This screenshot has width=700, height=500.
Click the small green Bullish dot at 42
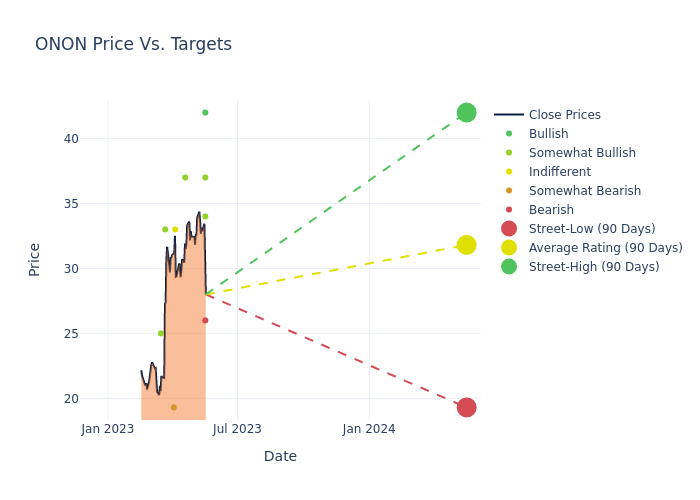point(205,112)
